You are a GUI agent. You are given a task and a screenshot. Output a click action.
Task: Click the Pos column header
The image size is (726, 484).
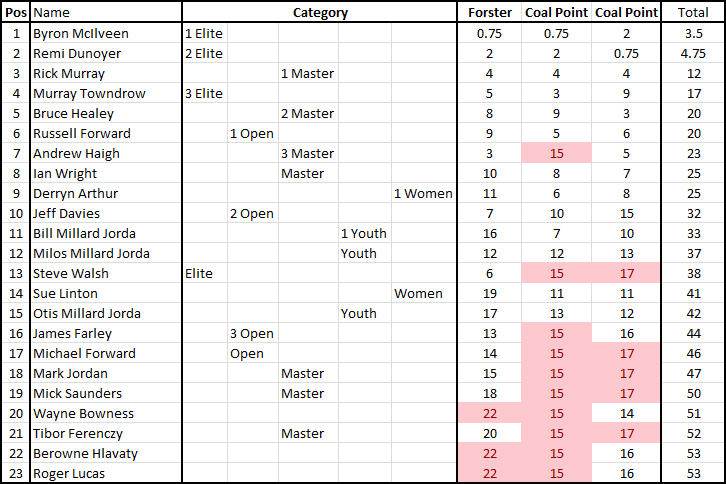[x=15, y=13]
